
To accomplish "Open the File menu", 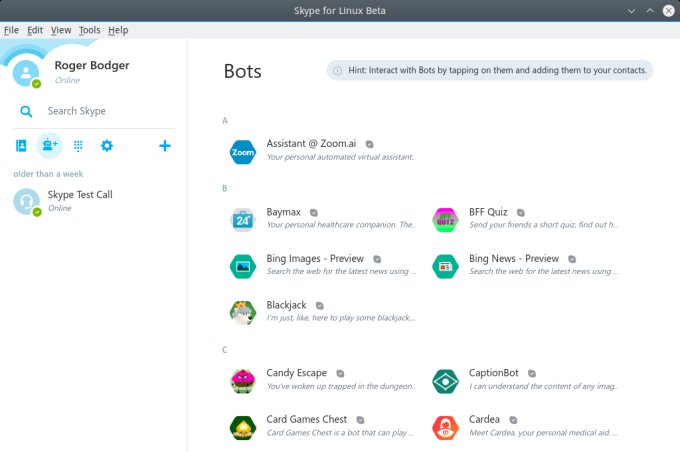I will click(11, 30).
